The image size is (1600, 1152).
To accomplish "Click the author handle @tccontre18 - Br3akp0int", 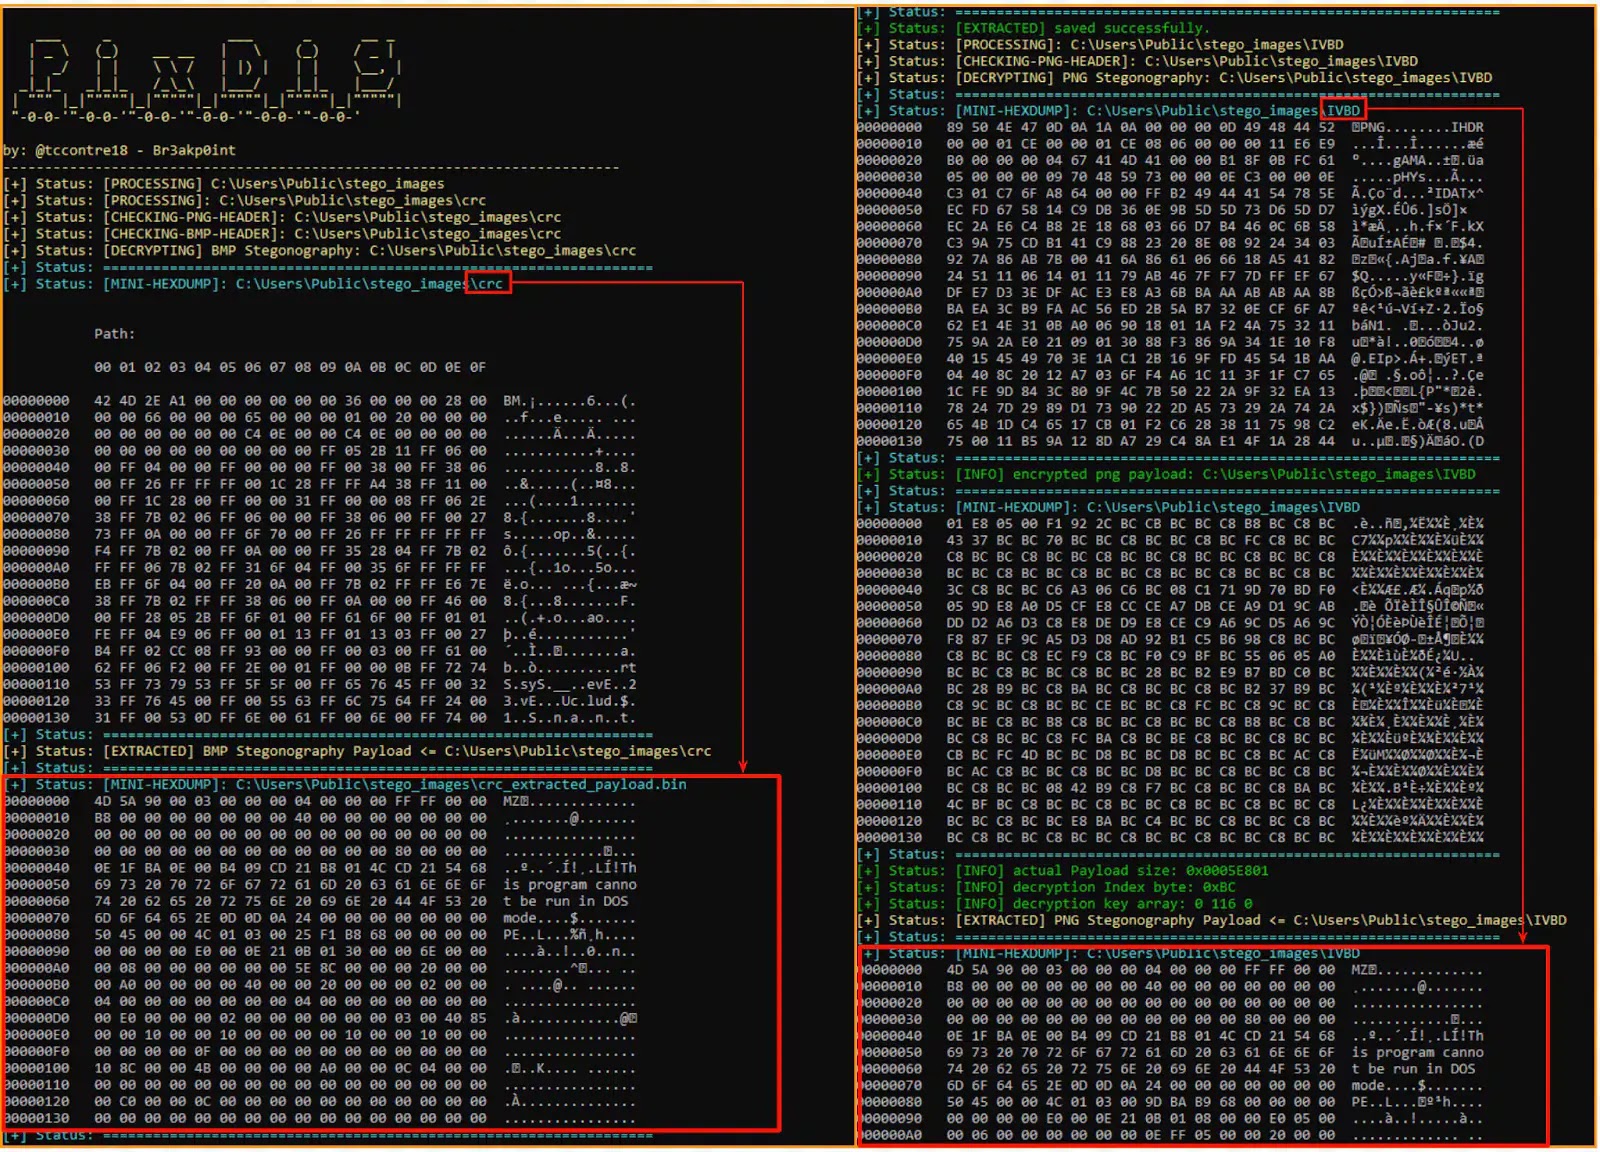I will click(x=120, y=150).
